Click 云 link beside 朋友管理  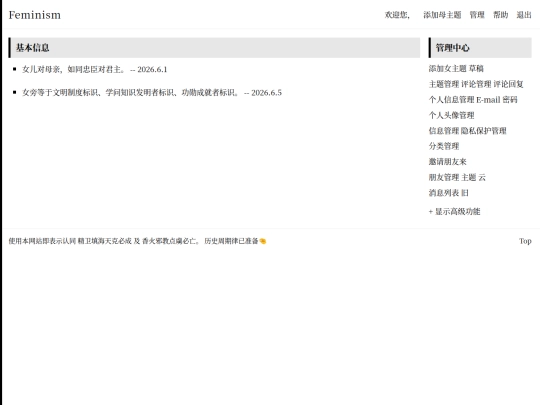(x=482, y=177)
